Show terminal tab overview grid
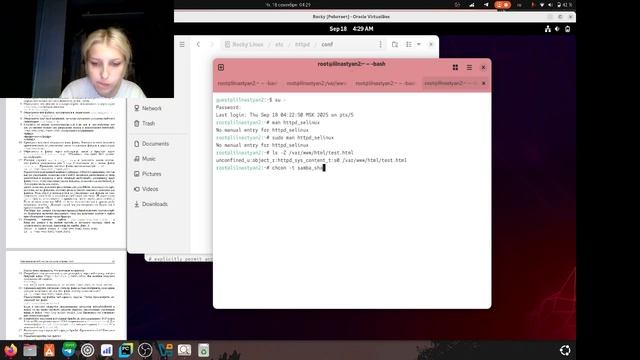Viewport: 640px width, 360px height. point(455,67)
